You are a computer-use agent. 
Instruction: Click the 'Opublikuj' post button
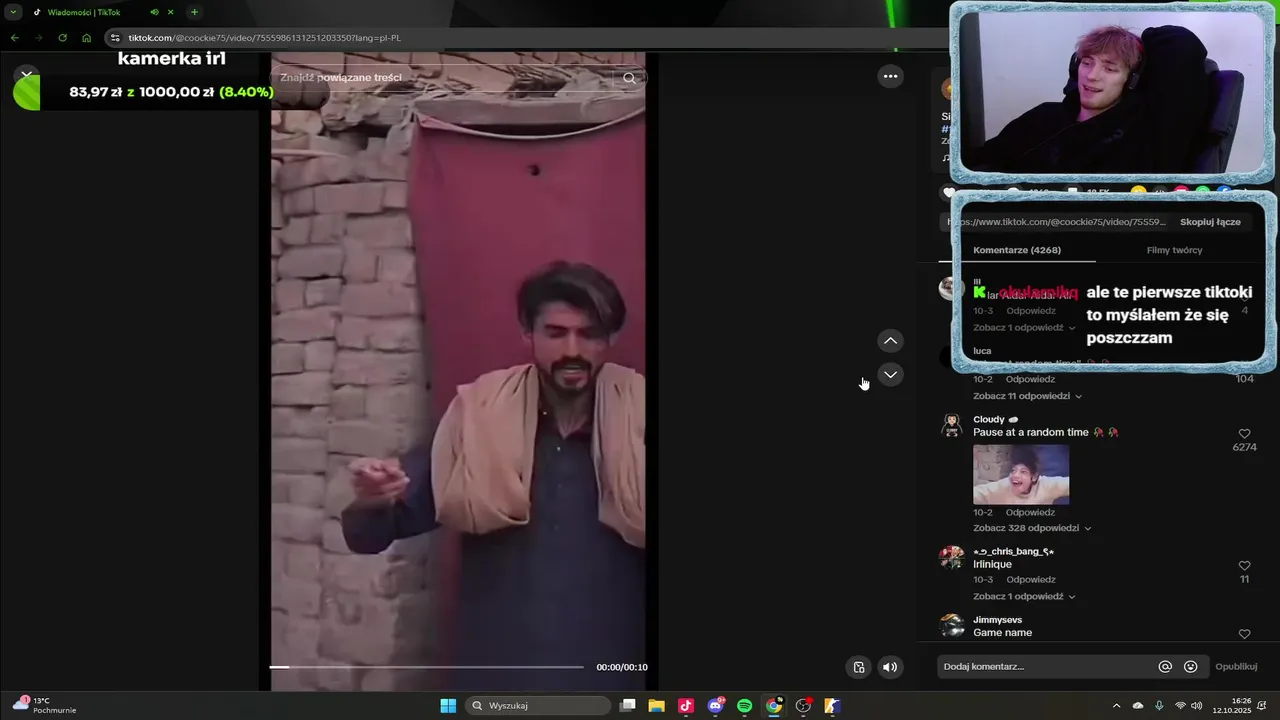1236,667
